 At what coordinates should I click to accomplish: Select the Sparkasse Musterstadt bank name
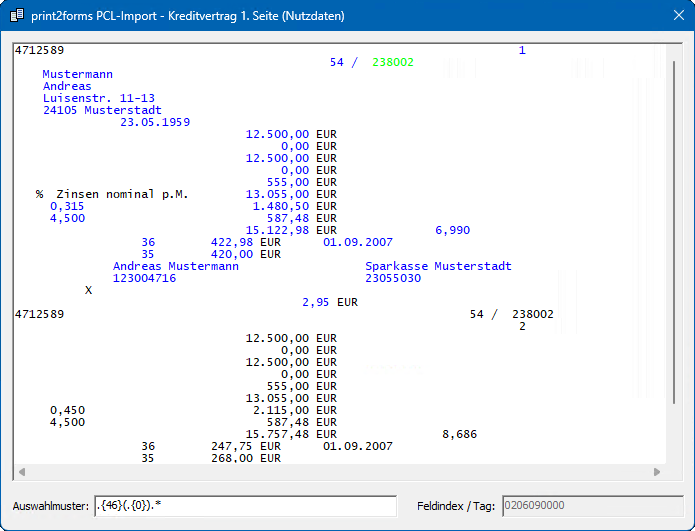[x=438, y=266]
